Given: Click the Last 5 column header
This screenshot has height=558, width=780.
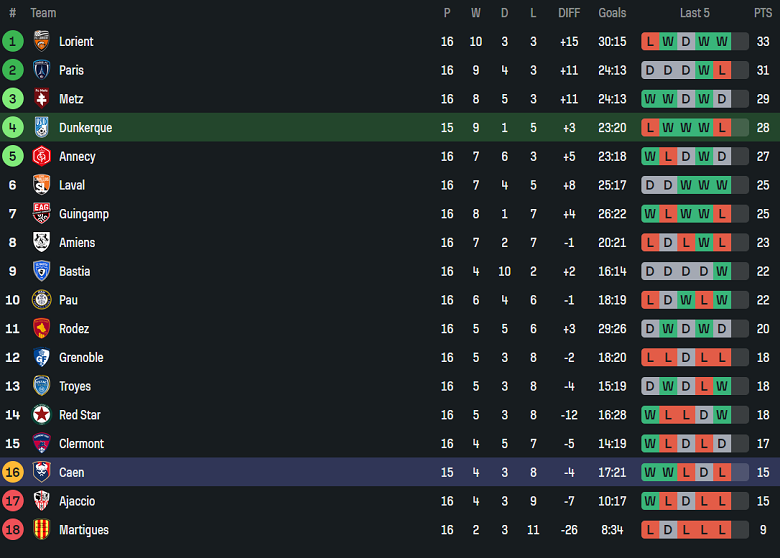Looking at the screenshot, I should 695,13.
